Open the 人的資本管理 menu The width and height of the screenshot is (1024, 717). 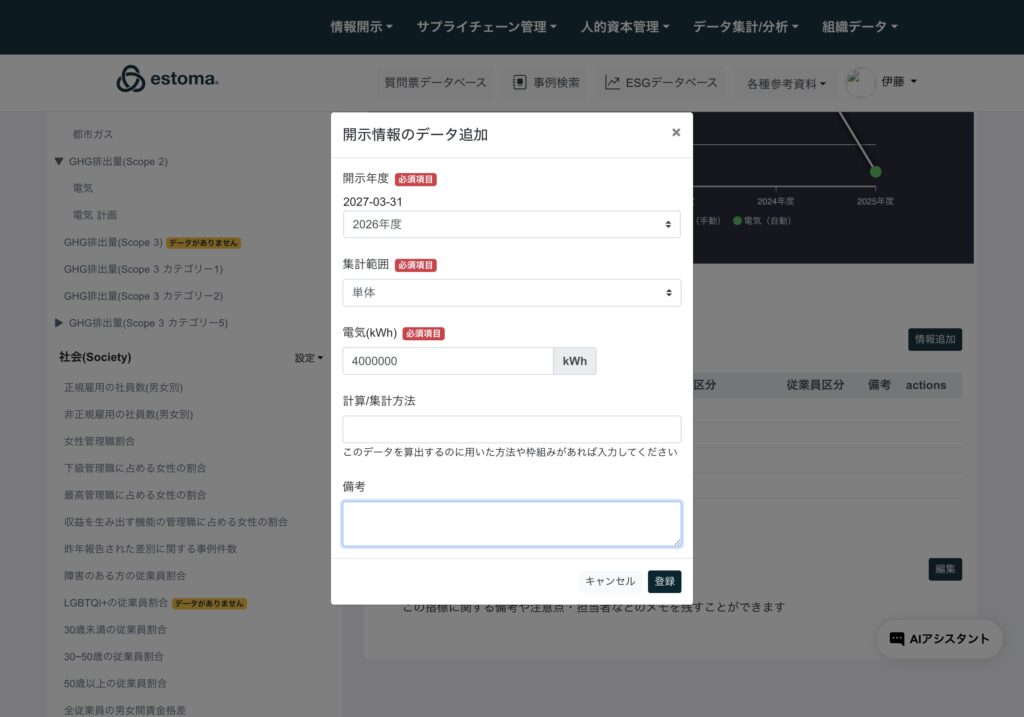624,27
